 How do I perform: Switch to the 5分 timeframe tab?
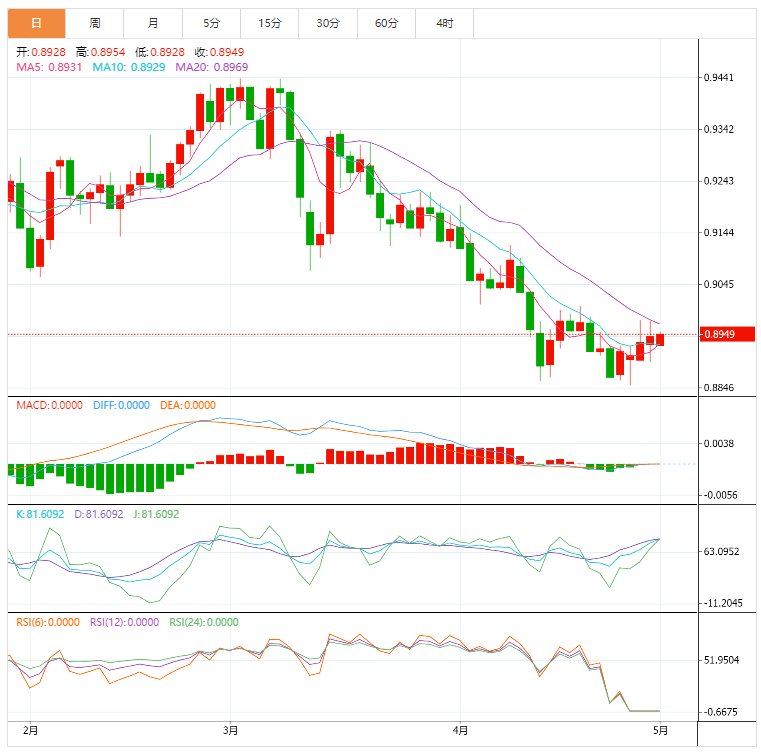point(211,23)
